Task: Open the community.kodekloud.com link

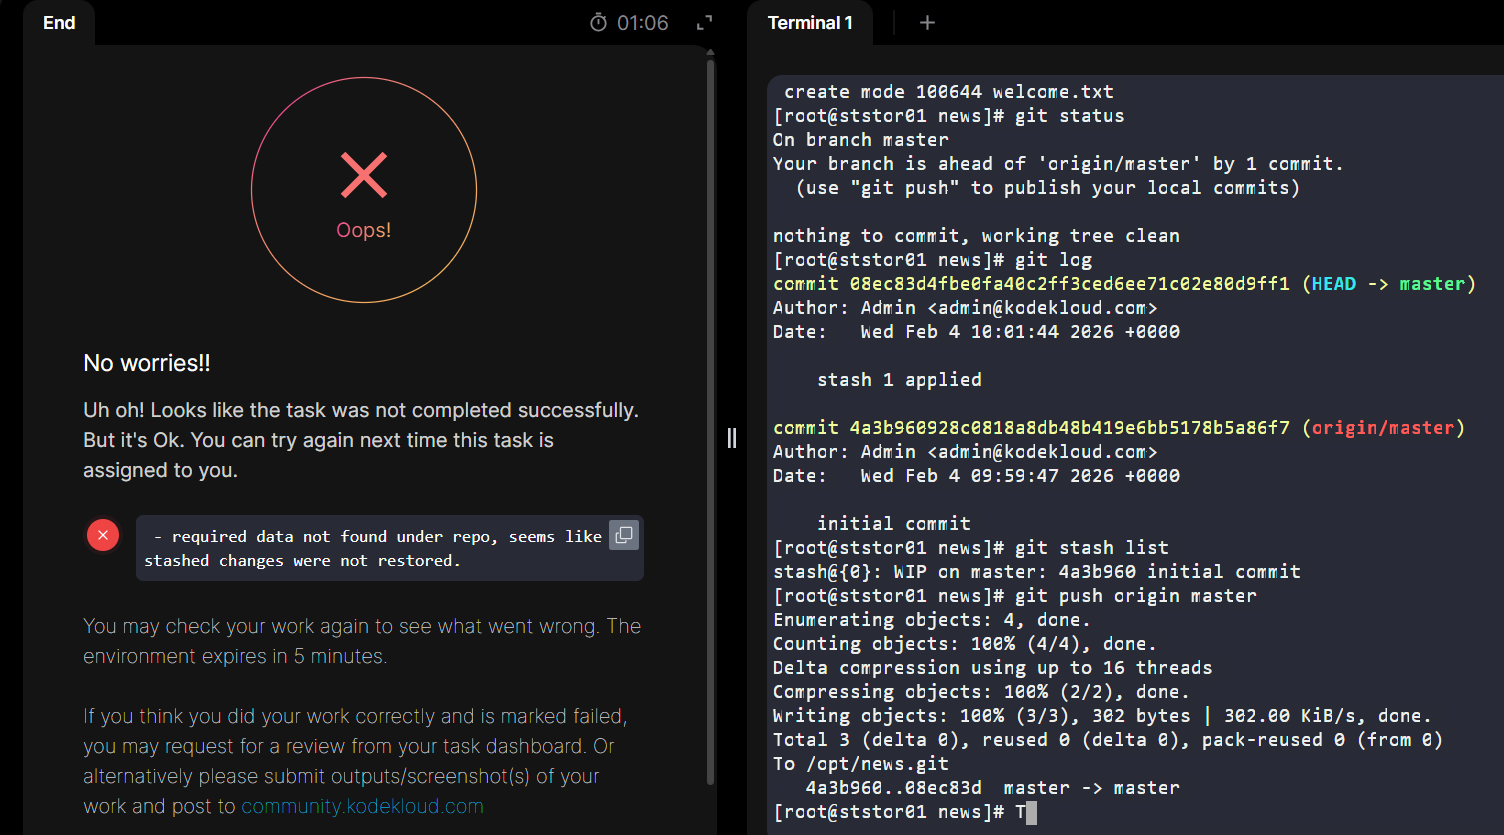Action: [362, 806]
